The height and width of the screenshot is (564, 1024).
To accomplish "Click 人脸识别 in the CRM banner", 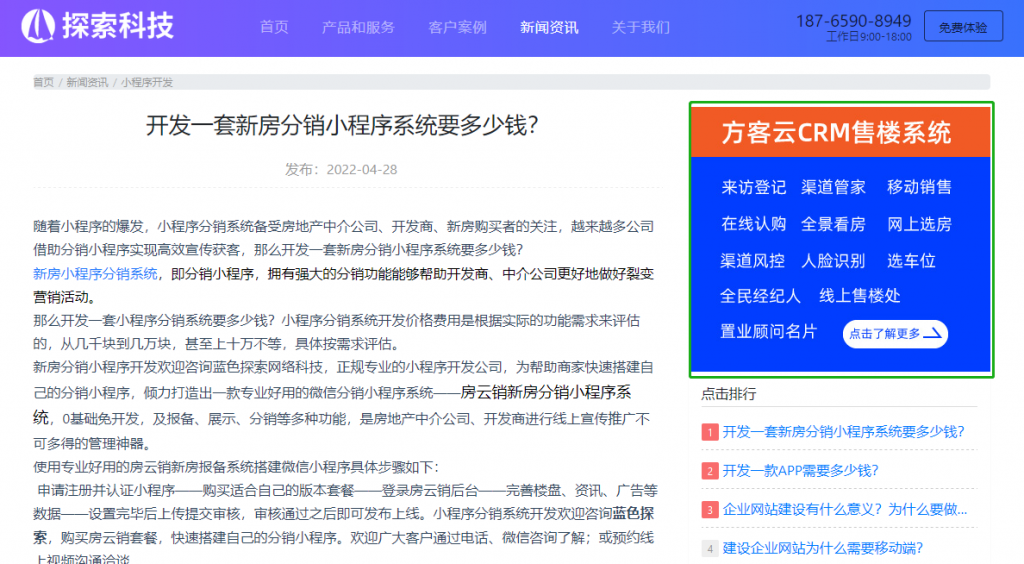I will pyautogui.click(x=833, y=261).
